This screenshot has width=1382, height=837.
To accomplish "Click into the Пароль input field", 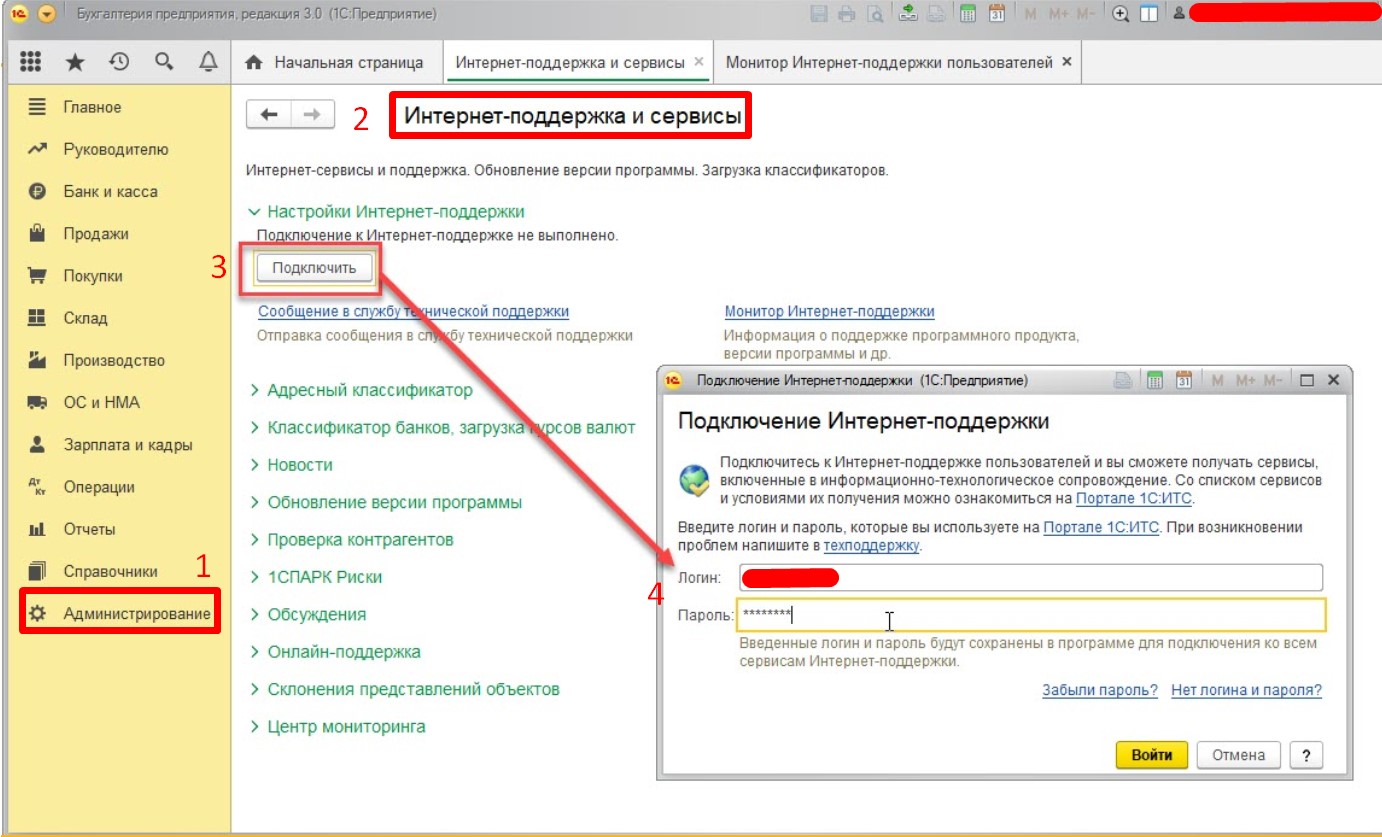I will (x=1032, y=615).
